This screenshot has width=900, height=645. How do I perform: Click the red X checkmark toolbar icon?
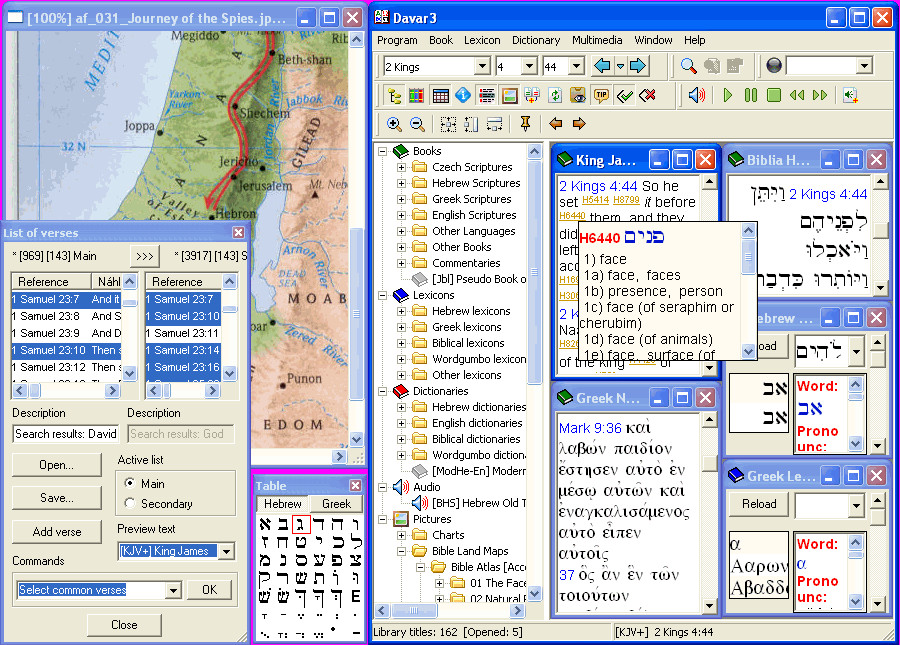pyautogui.click(x=647, y=95)
